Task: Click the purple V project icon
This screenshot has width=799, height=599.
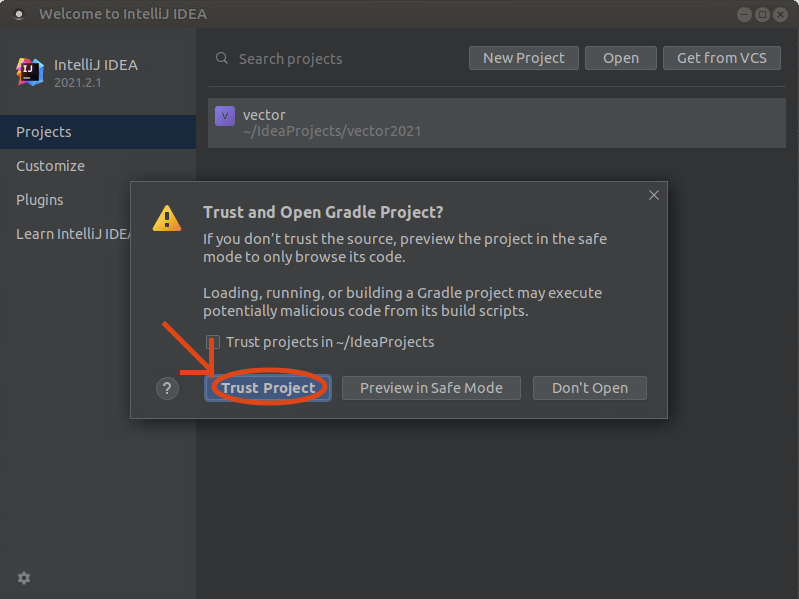Action: (225, 116)
